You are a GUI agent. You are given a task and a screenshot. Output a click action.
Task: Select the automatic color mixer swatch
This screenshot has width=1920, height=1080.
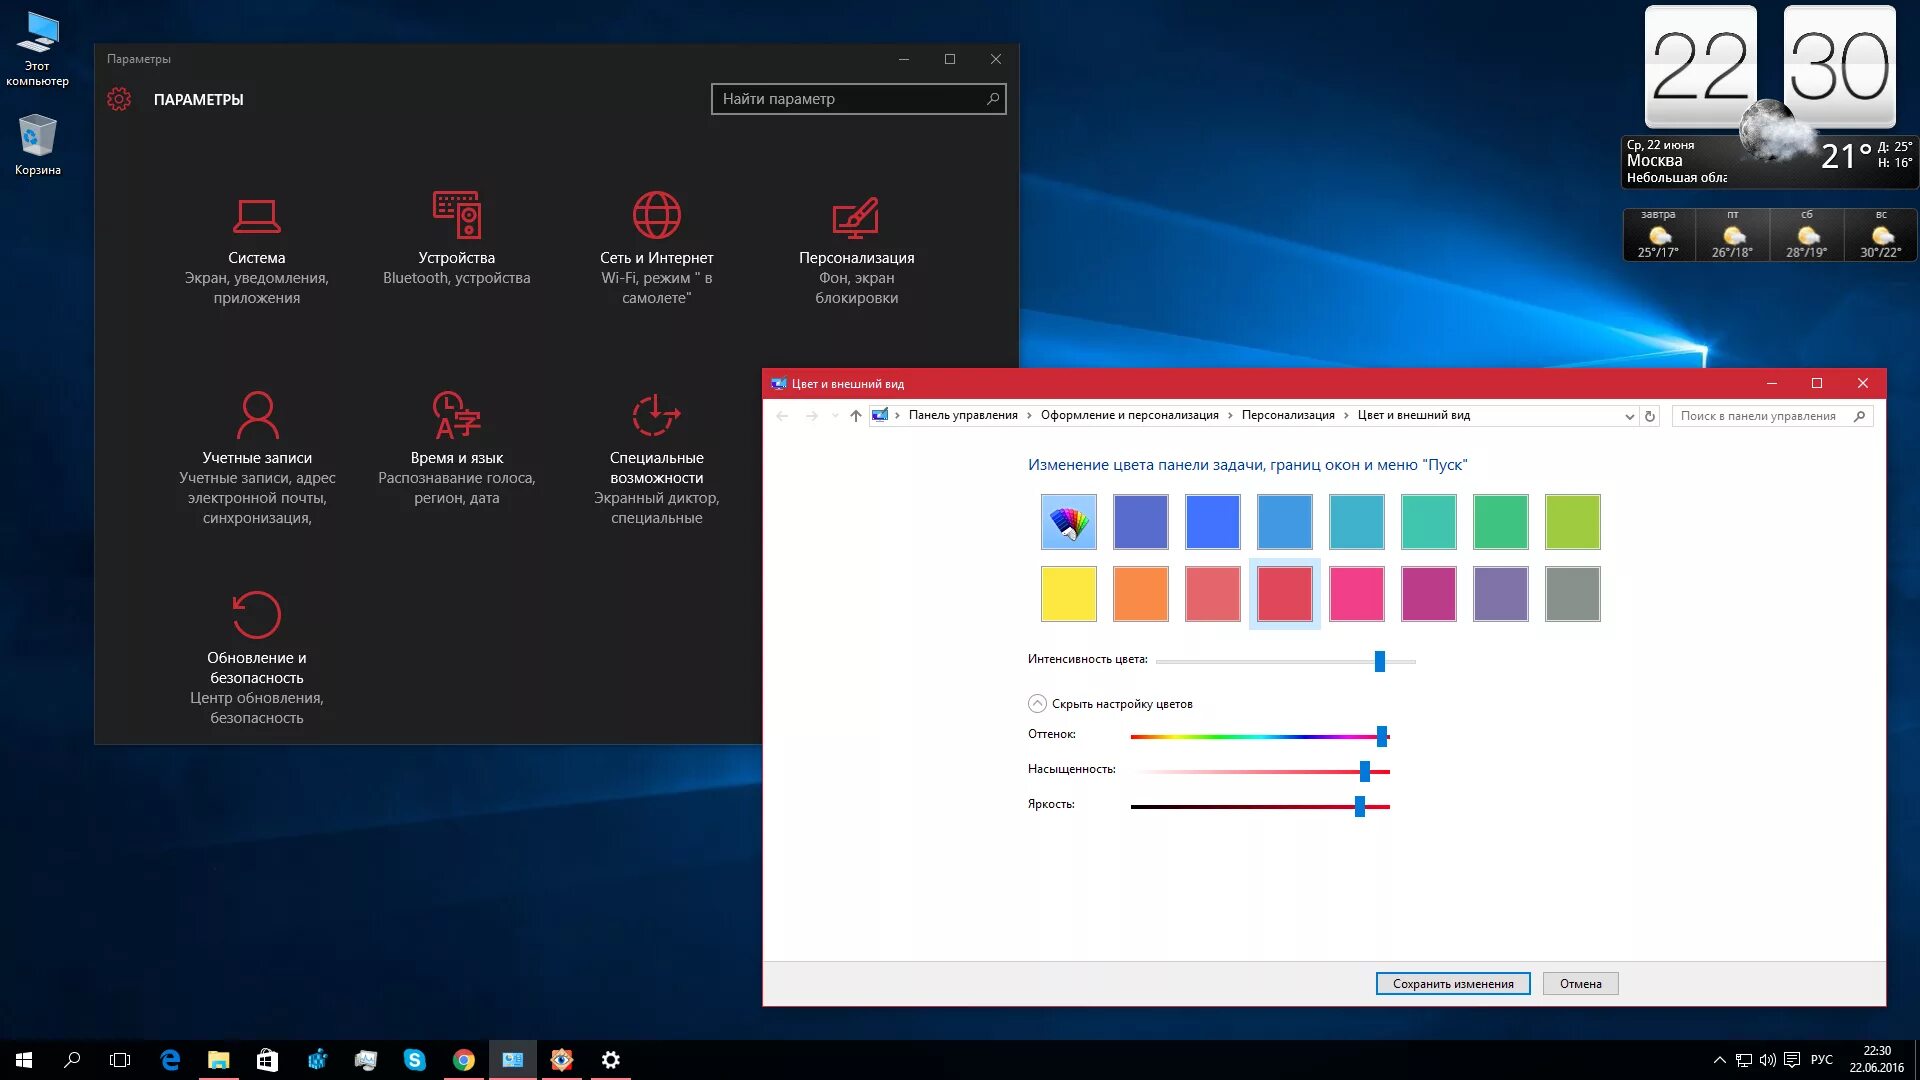[1068, 522]
